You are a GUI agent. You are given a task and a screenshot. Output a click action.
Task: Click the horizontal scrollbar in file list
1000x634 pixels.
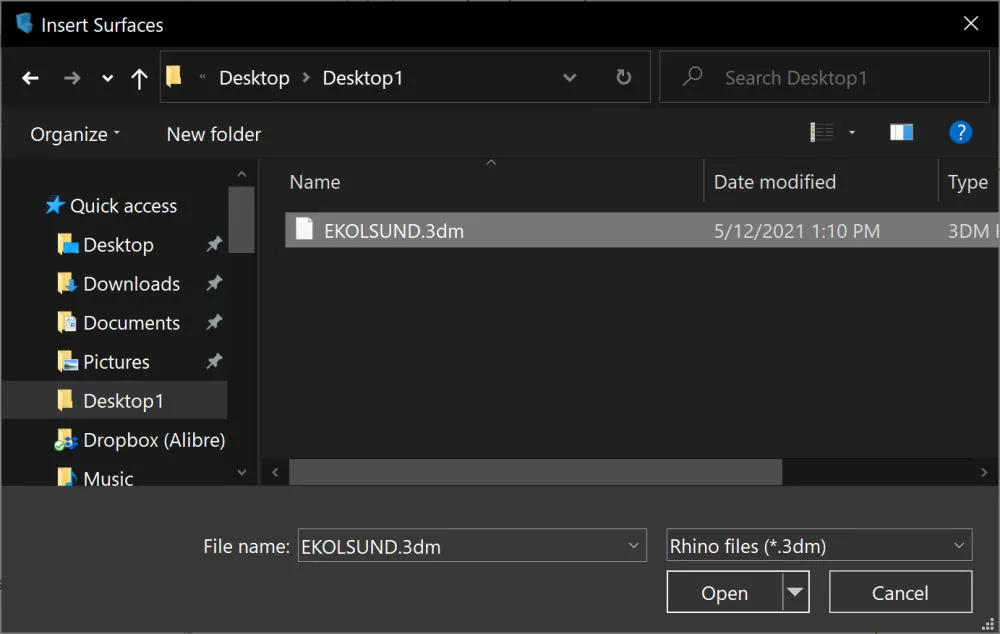[x=536, y=472]
